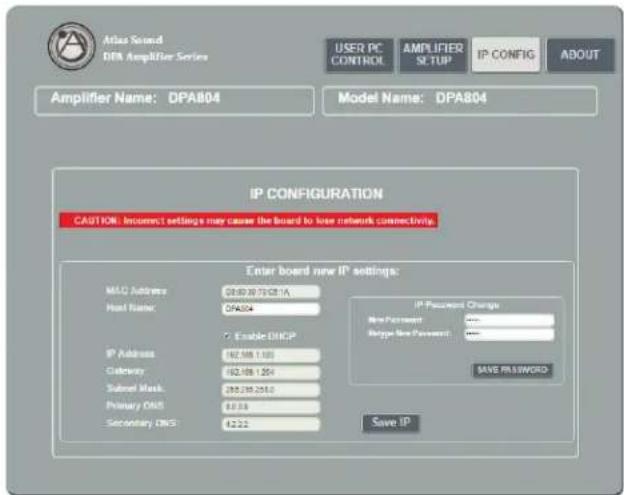Click the 'Atlas Sound' brand text
The width and height of the screenshot is (624, 495).
click(x=133, y=40)
